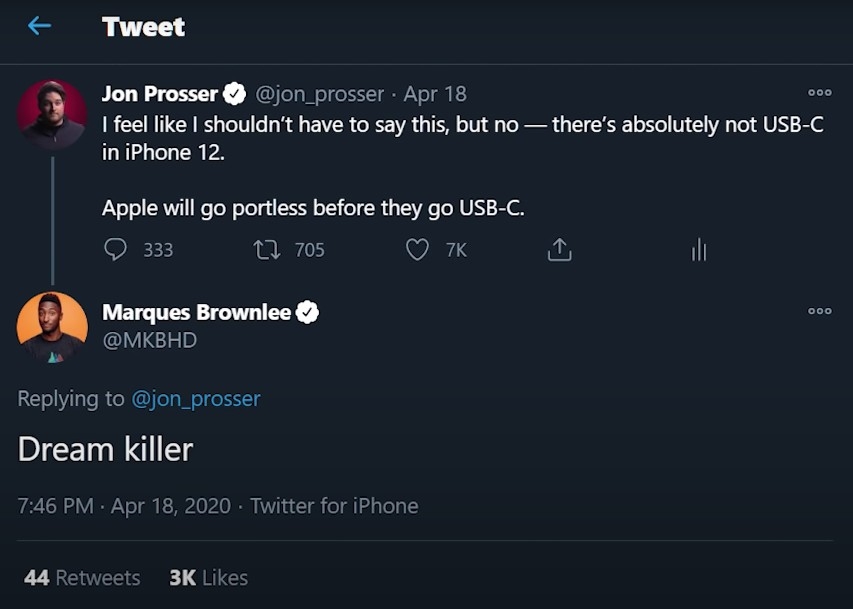
Task: Click the Dream killer tweet text
Action: (x=104, y=449)
